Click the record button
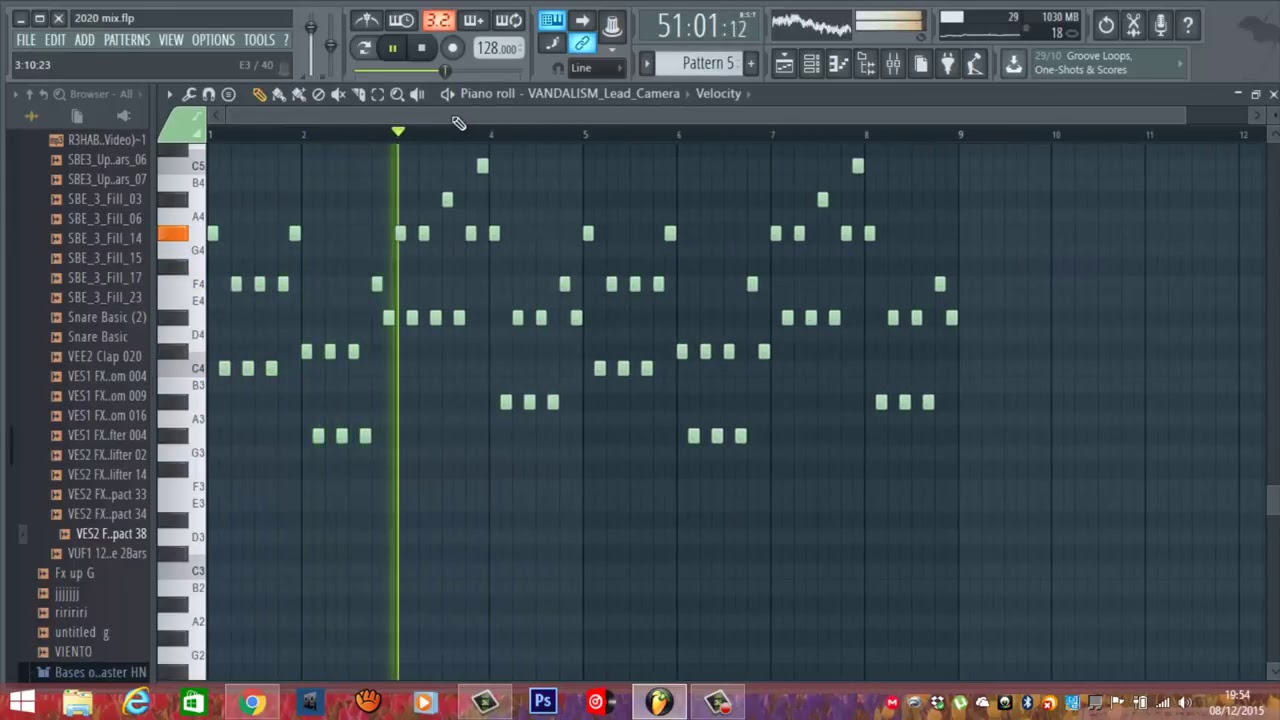 [x=452, y=48]
